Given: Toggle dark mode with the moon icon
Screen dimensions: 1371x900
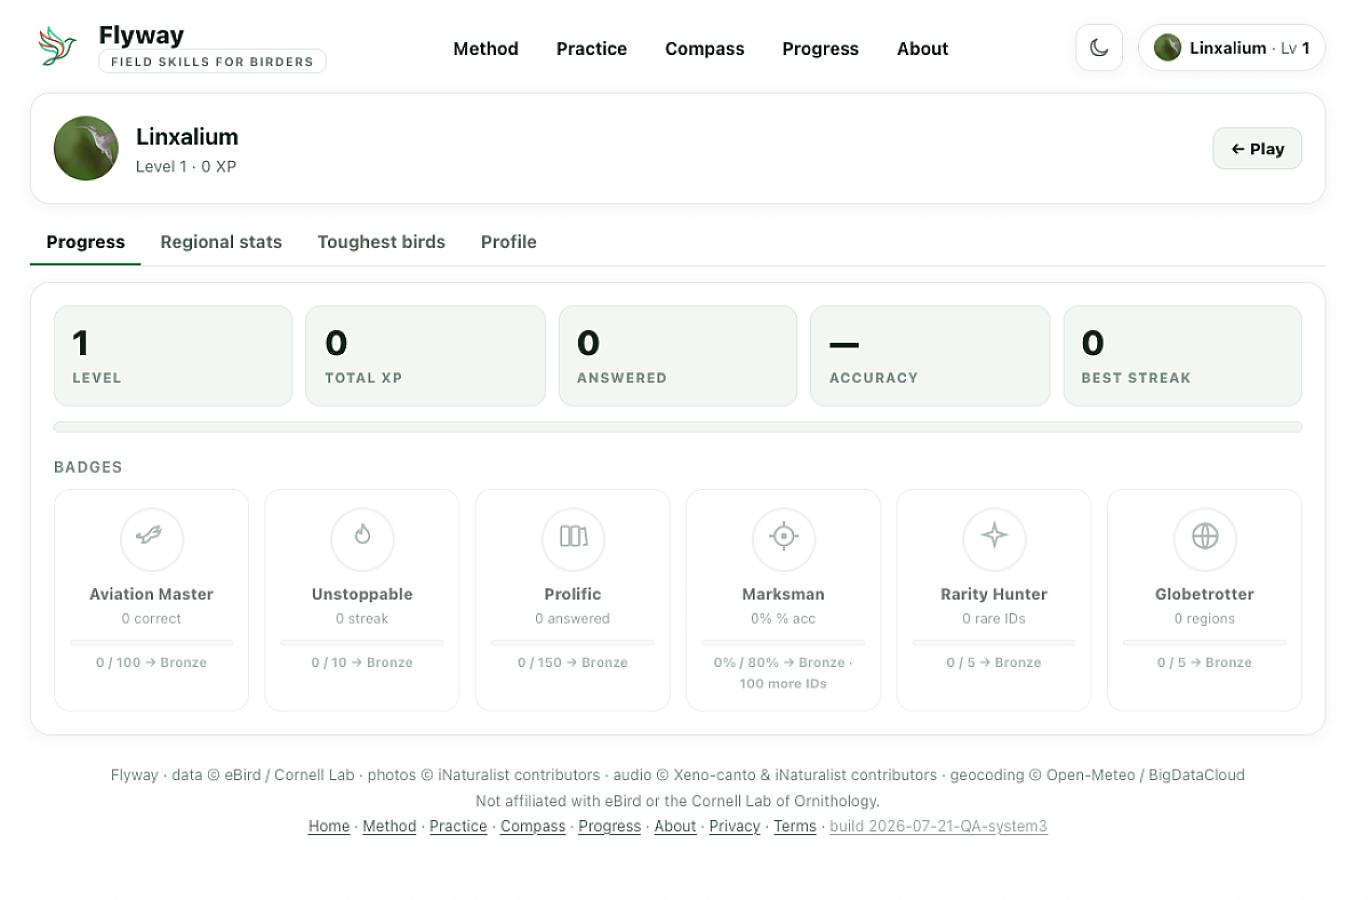Looking at the screenshot, I should [1099, 48].
